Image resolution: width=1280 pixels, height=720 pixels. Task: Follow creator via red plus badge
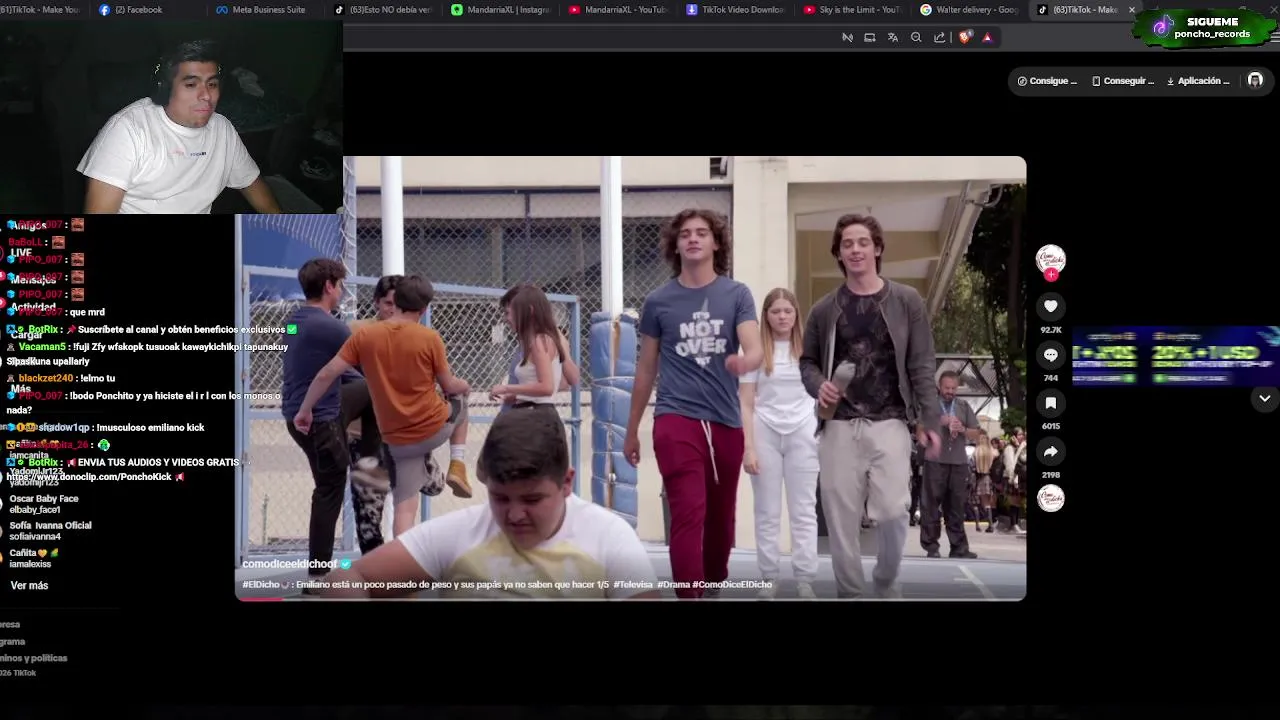(1051, 275)
